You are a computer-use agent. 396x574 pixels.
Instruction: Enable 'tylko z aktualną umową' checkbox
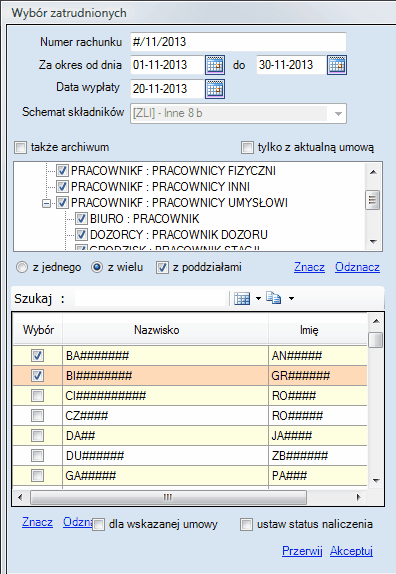[247, 148]
